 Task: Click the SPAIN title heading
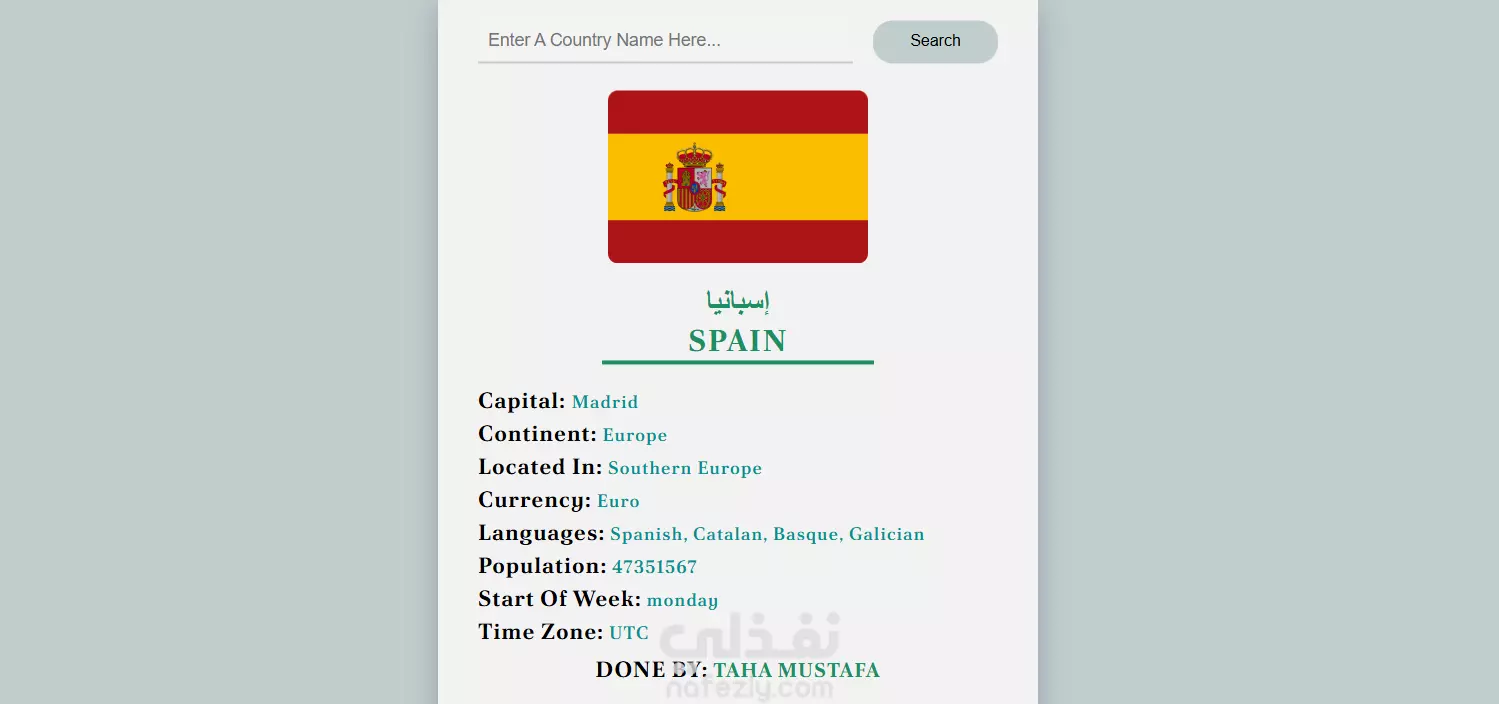pyautogui.click(x=738, y=341)
